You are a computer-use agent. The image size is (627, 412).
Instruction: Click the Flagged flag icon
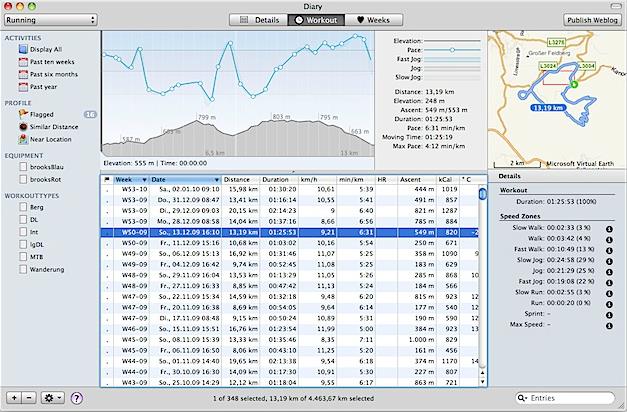[x=23, y=114]
